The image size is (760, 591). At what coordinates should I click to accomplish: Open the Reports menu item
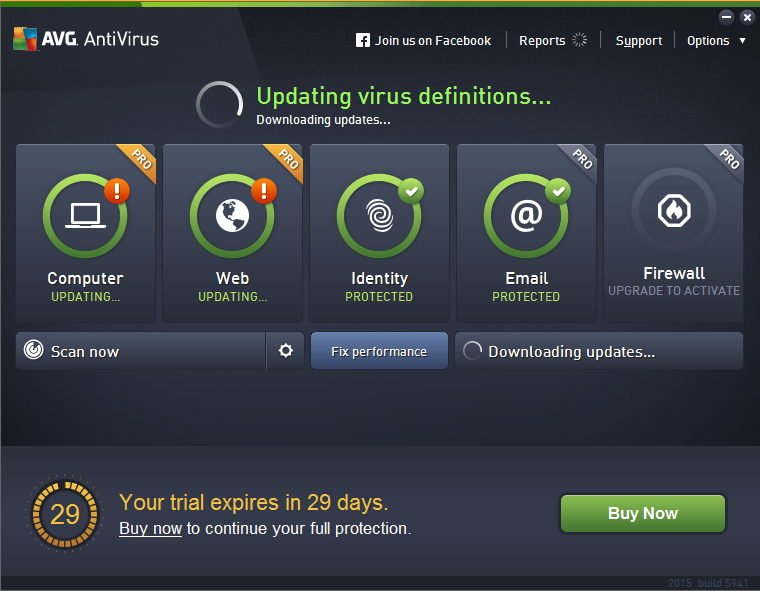[542, 41]
